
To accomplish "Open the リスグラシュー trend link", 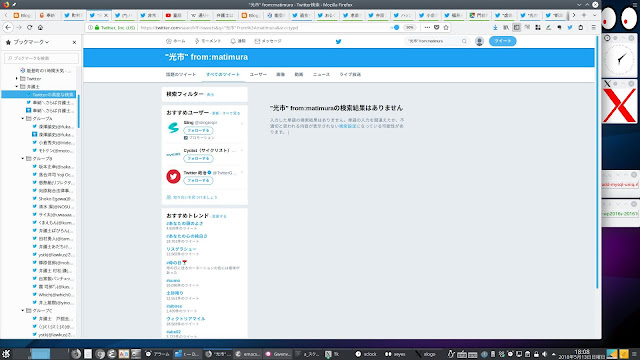I will 181,249.
